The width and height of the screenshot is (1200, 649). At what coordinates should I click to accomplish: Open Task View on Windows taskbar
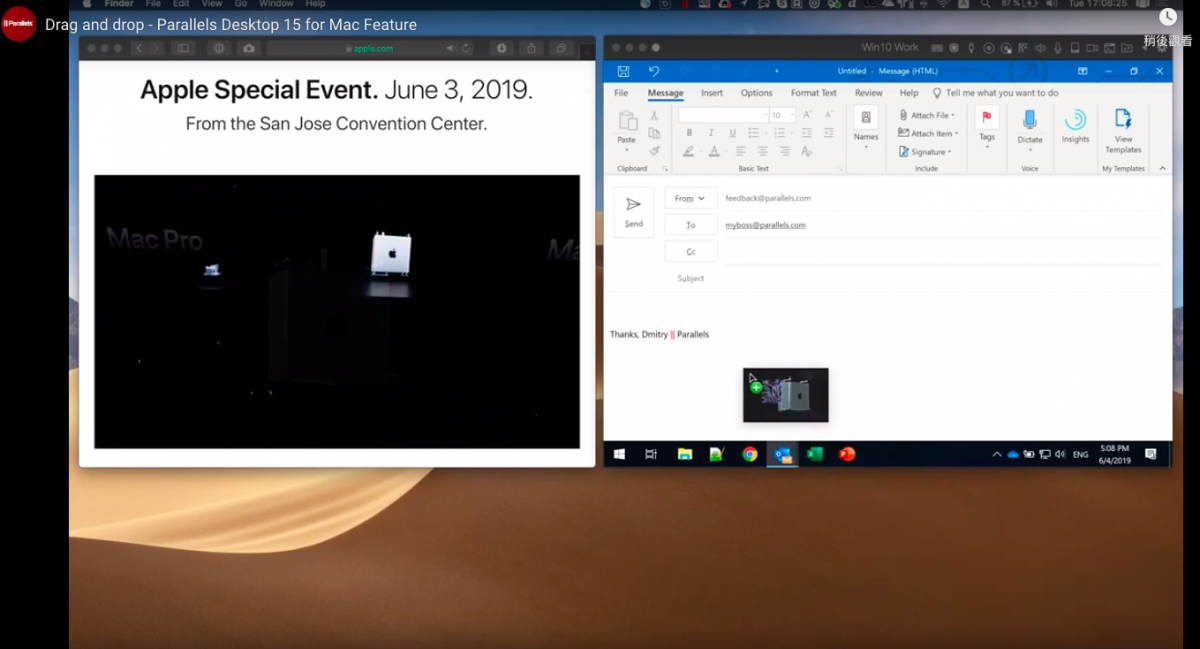651,454
